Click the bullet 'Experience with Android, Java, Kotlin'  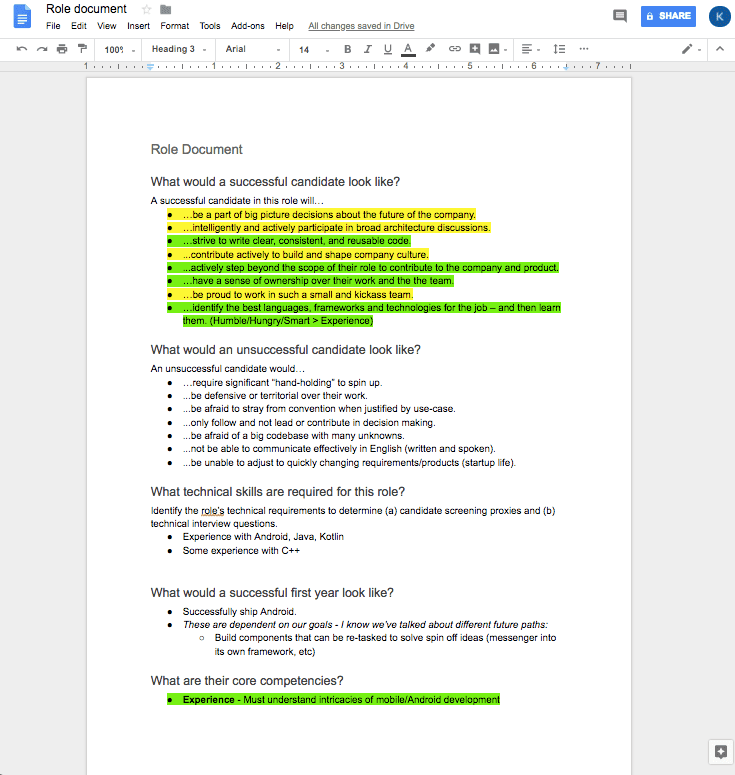click(x=263, y=537)
